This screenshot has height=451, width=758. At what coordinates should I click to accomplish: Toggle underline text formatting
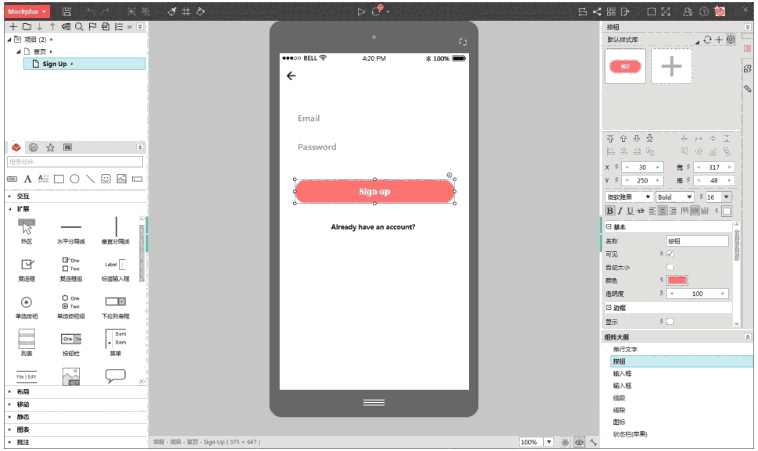[x=630, y=211]
